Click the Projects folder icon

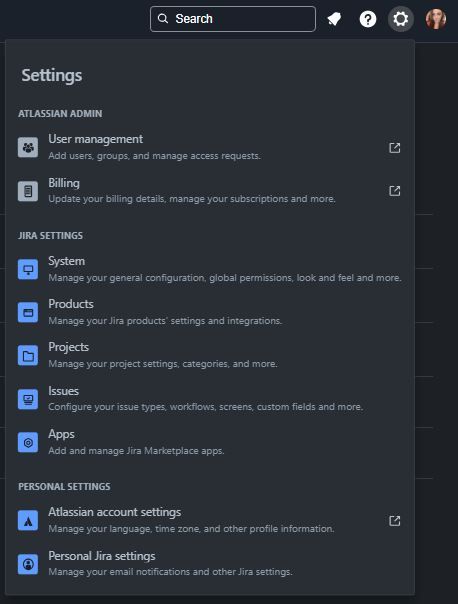coord(28,356)
